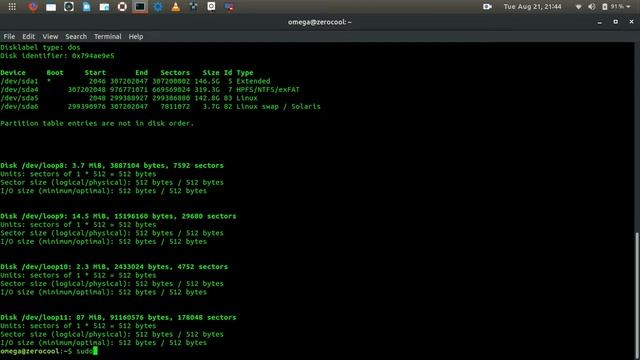The width and height of the screenshot is (640, 360).
Task: Click the /dev/sda6 partition row
Action: (160, 107)
